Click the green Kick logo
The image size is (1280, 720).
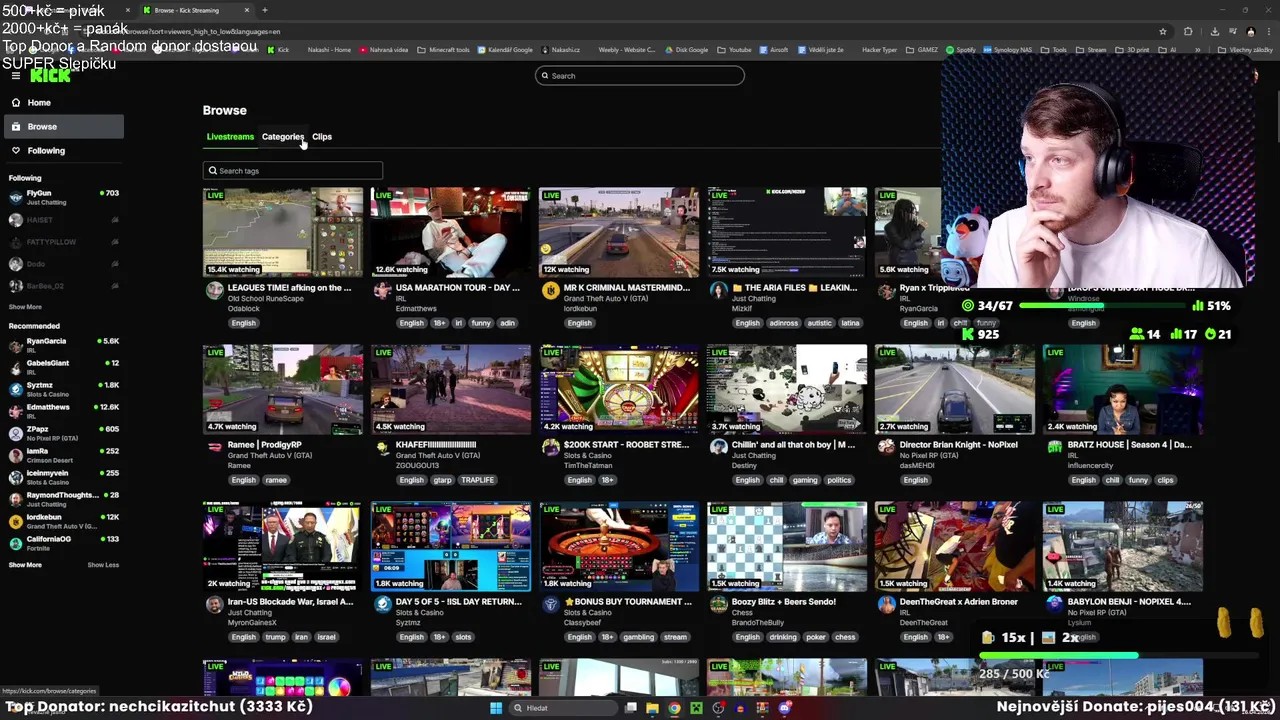(50, 76)
